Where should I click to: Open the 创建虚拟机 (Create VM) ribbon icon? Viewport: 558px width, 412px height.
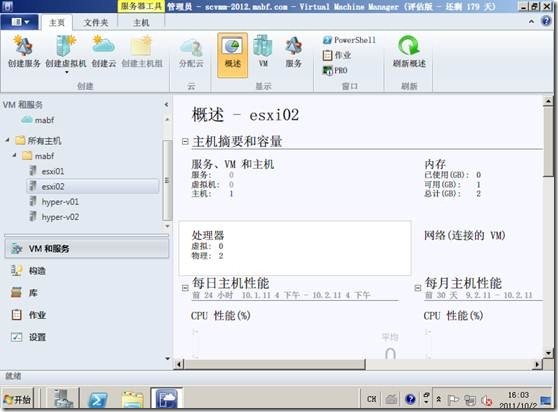click(66, 52)
